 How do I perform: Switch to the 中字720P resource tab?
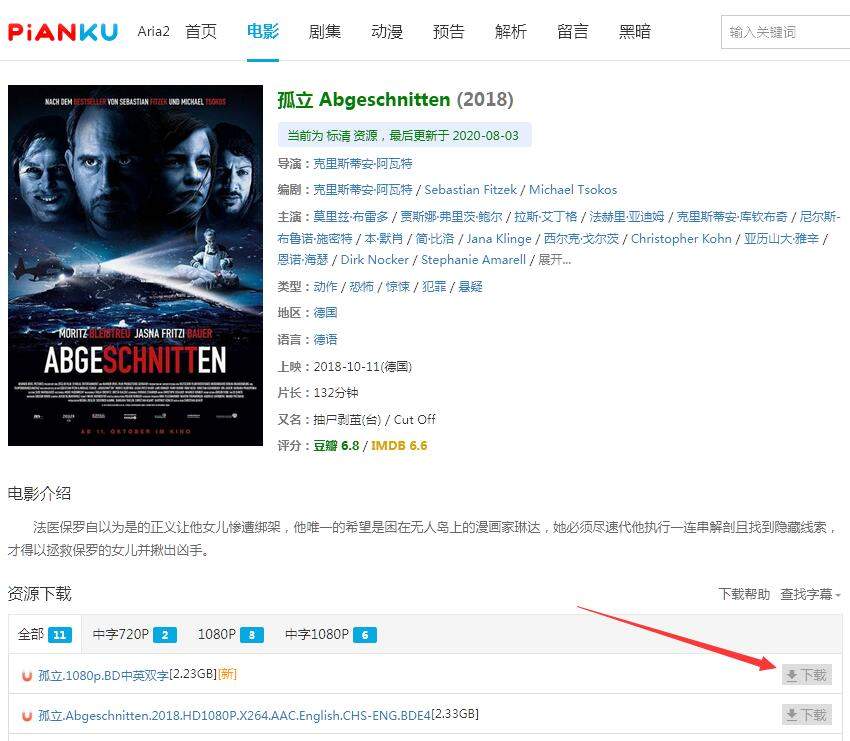click(134, 634)
